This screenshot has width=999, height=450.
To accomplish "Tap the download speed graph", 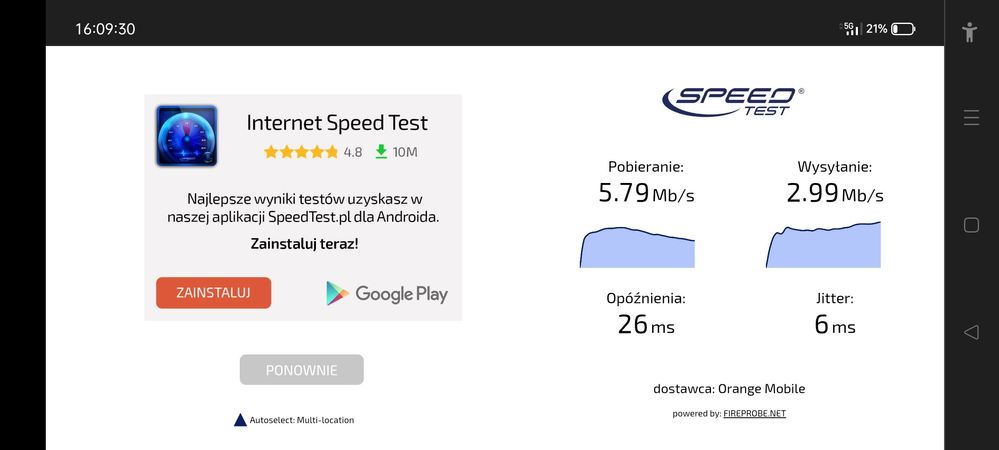I will [637, 247].
